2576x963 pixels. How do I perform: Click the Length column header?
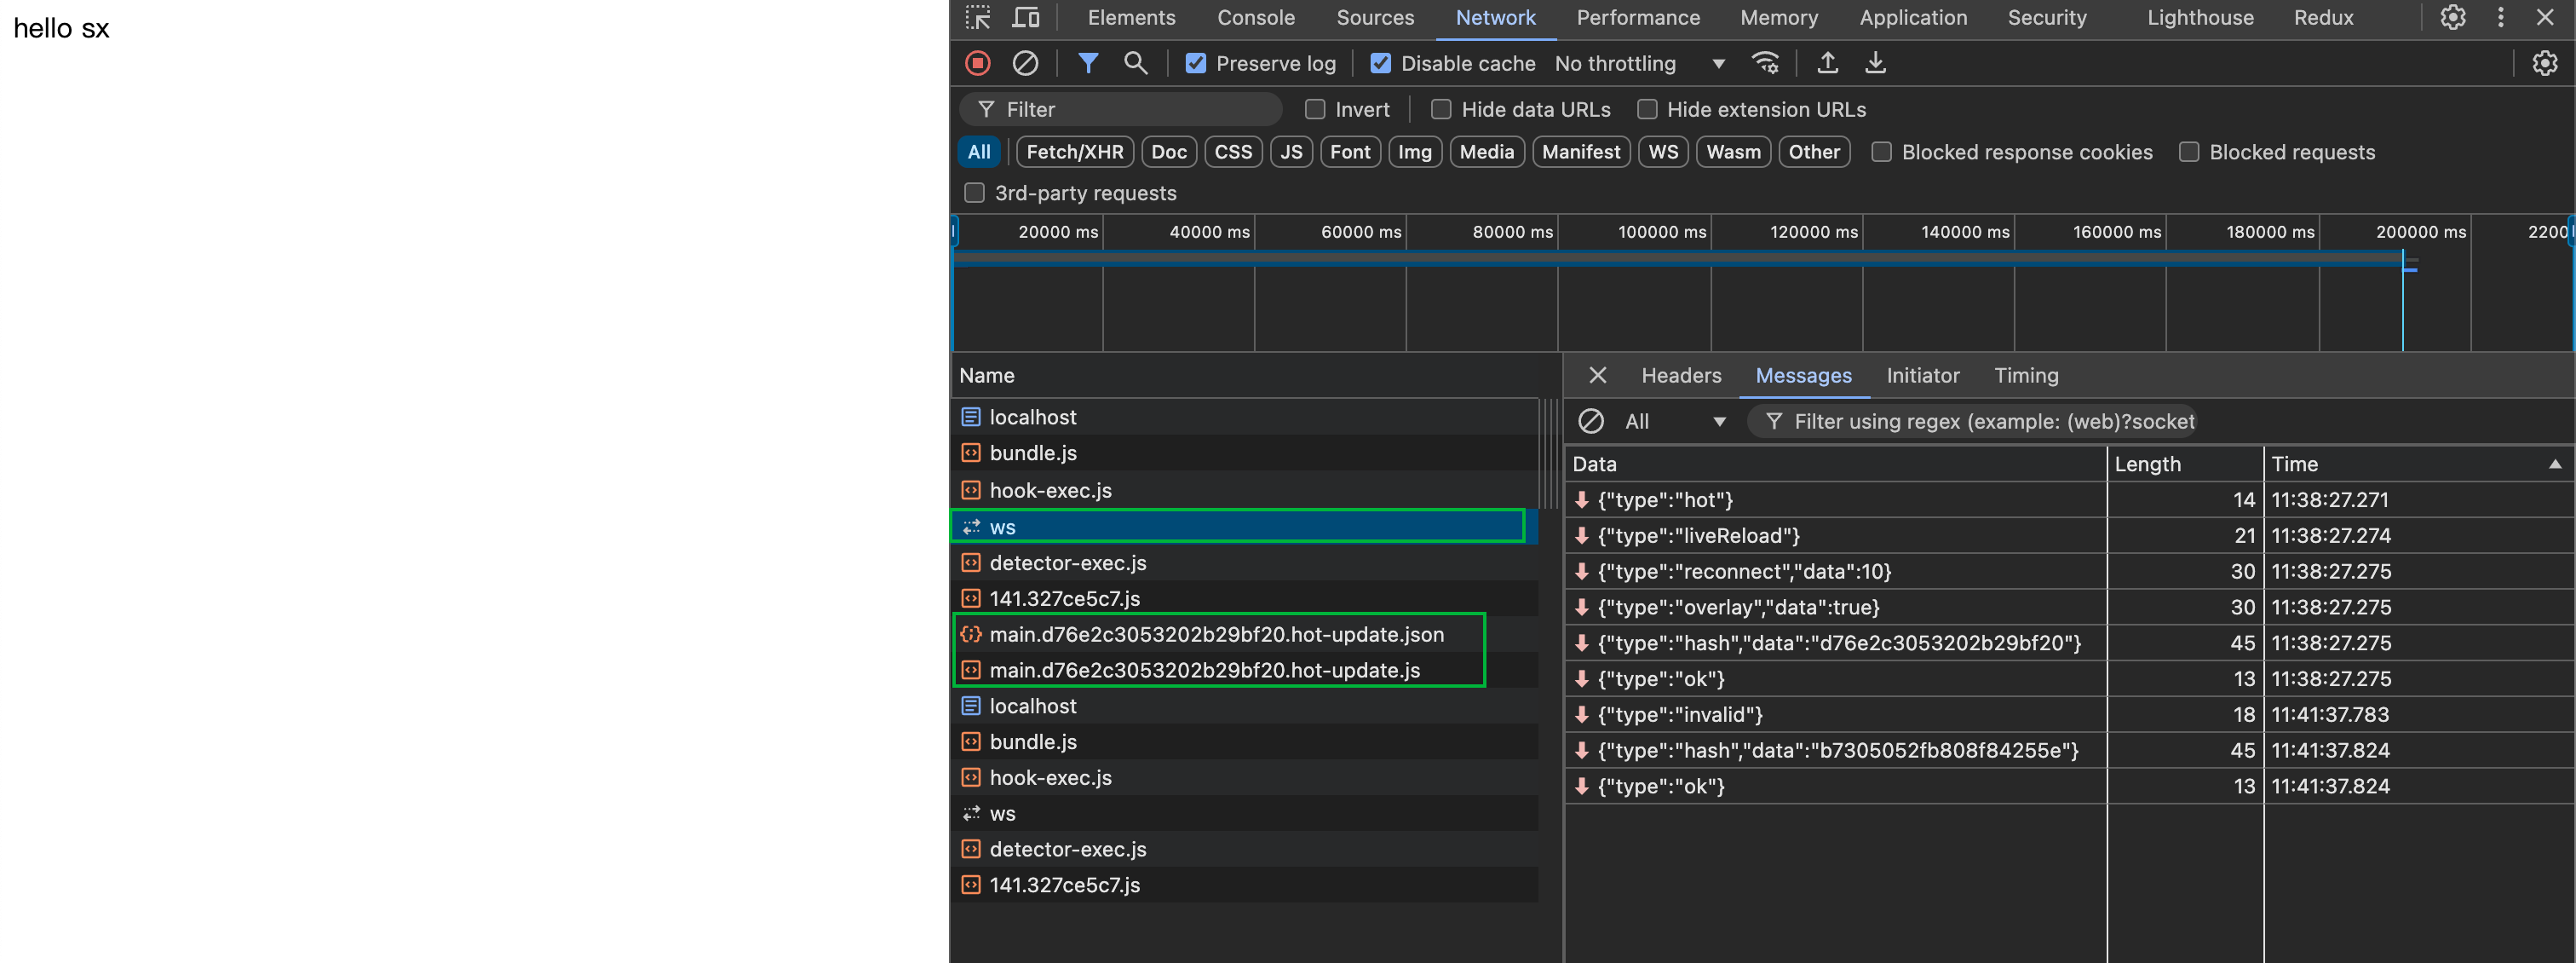tap(2185, 464)
